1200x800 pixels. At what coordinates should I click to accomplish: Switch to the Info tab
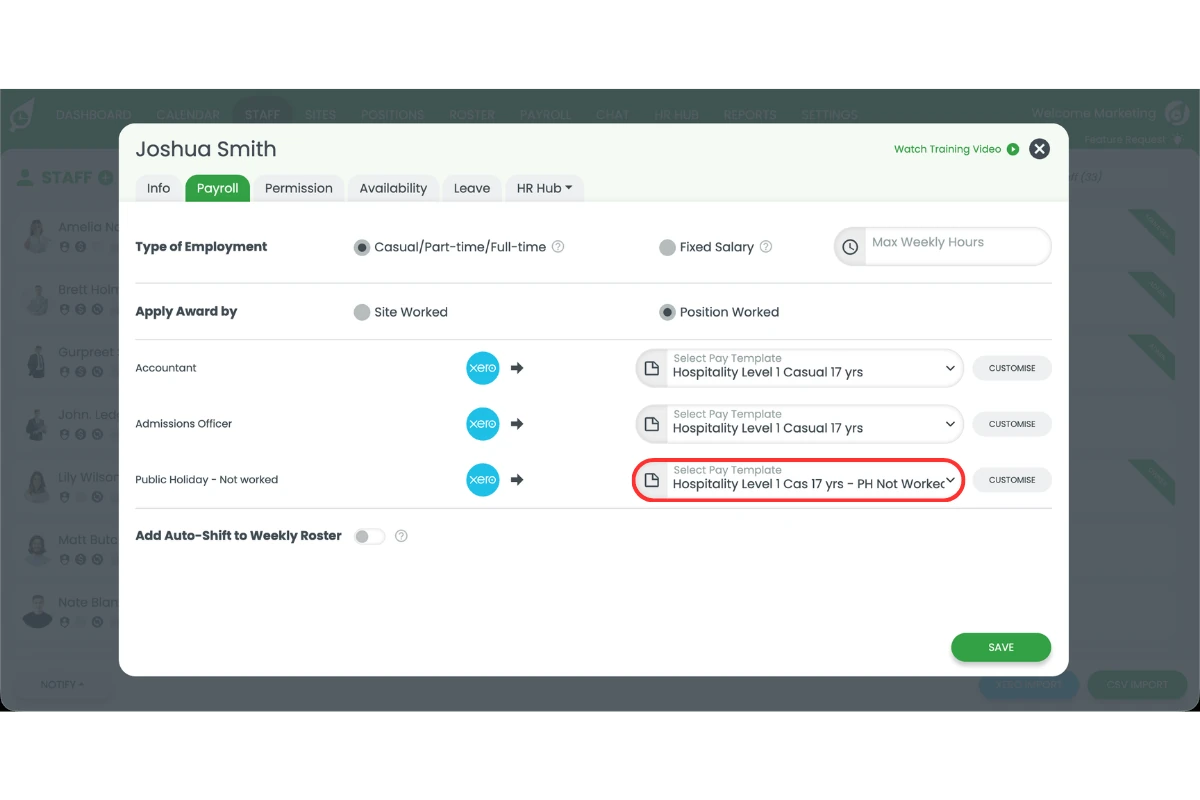(158, 188)
